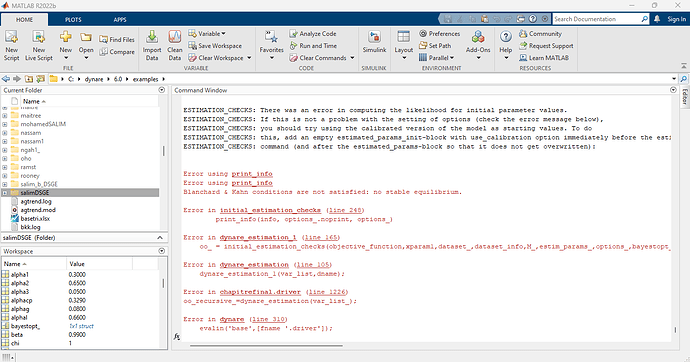Go up one folder level
This screenshot has width=690, height=362.
[29, 79]
